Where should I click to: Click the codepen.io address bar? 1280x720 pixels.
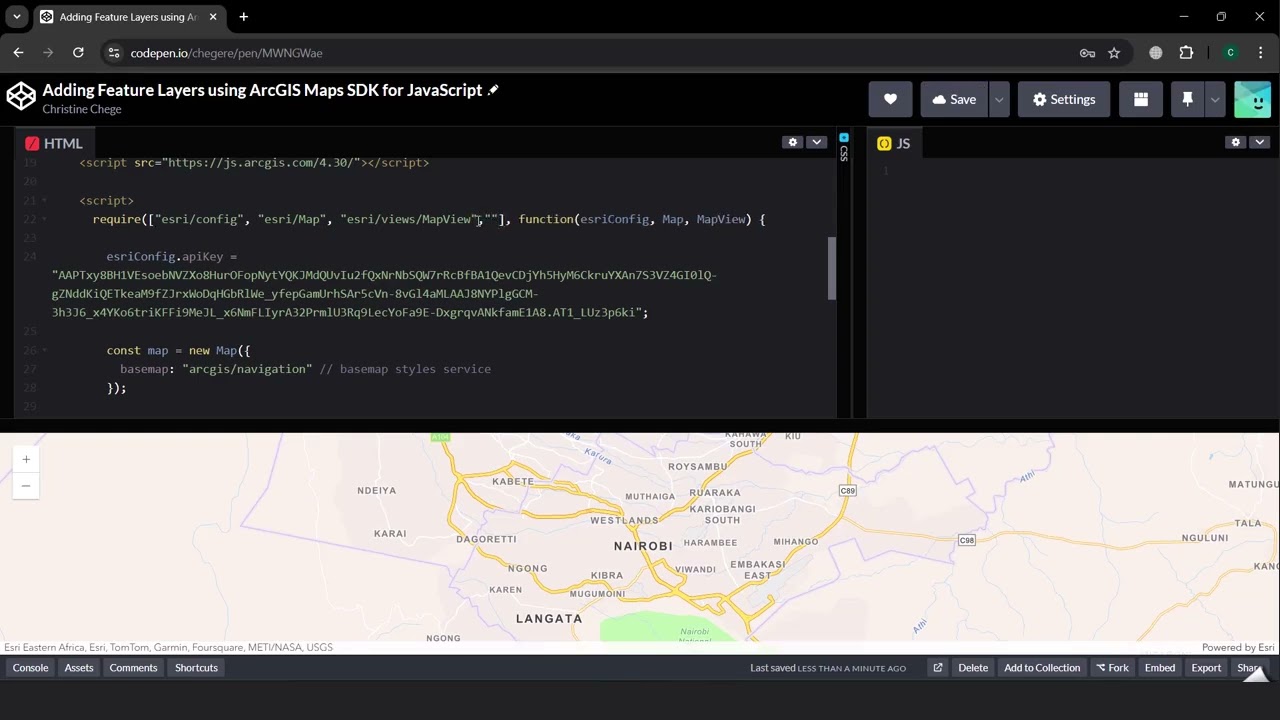tap(600, 53)
